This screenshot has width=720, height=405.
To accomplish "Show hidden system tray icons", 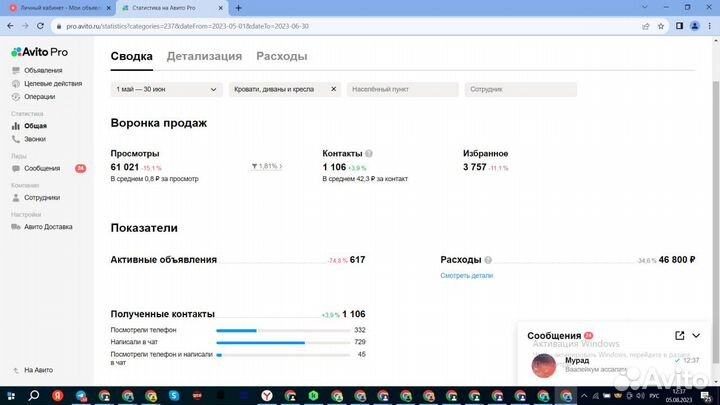I will pyautogui.click(x=584, y=396).
